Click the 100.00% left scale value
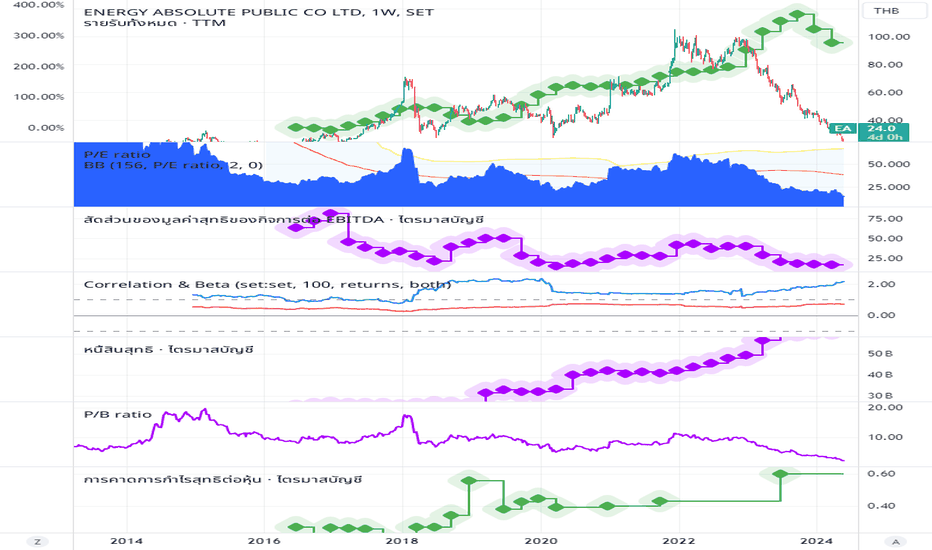The height and width of the screenshot is (550, 932). pos(39,97)
